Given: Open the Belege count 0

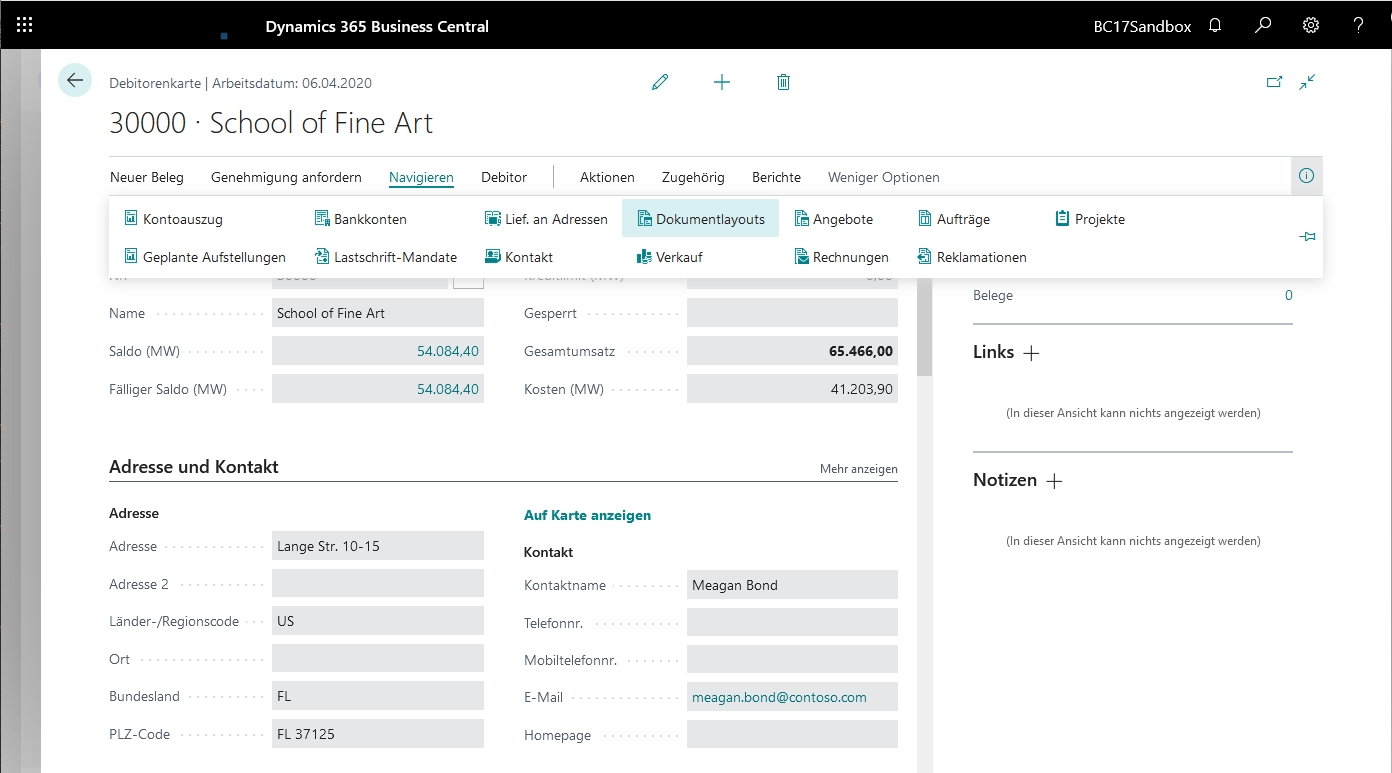Looking at the screenshot, I should (1288, 295).
